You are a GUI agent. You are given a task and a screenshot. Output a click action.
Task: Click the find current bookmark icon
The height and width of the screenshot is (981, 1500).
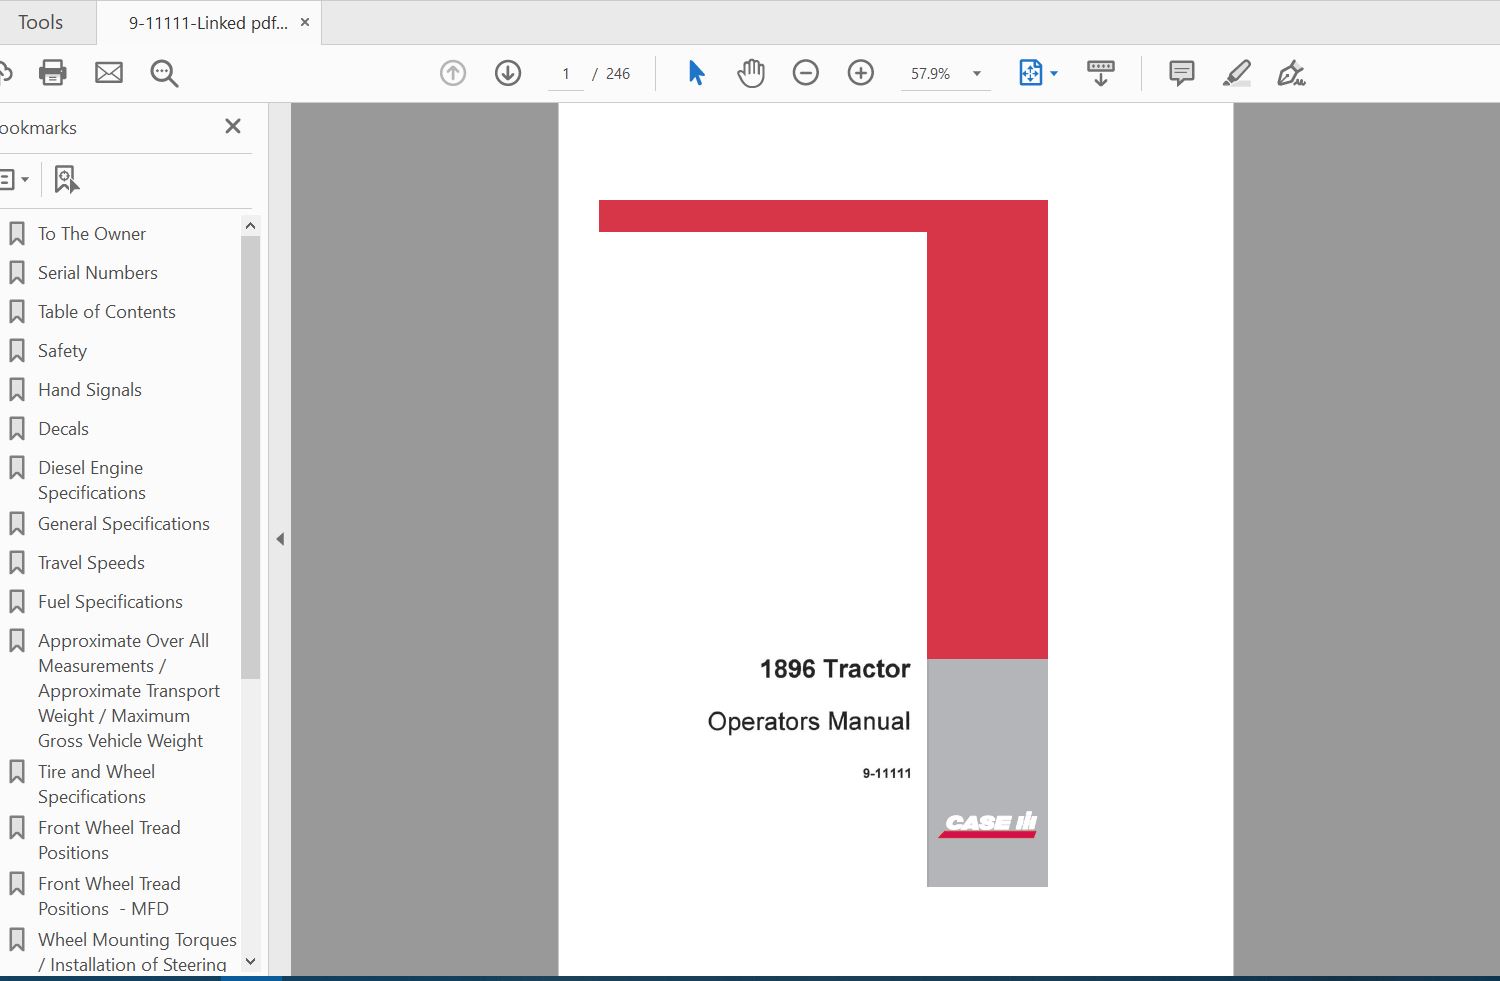(x=66, y=180)
